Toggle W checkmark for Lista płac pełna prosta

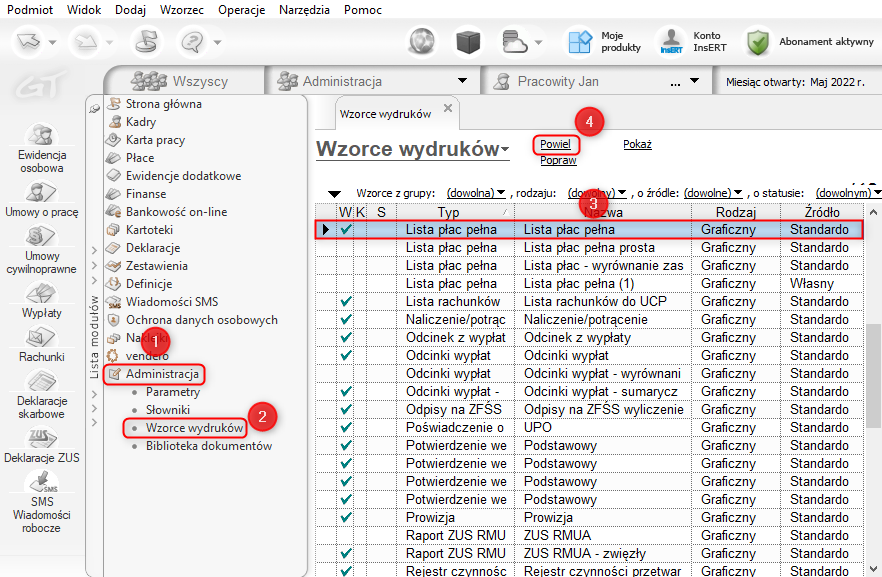345,247
